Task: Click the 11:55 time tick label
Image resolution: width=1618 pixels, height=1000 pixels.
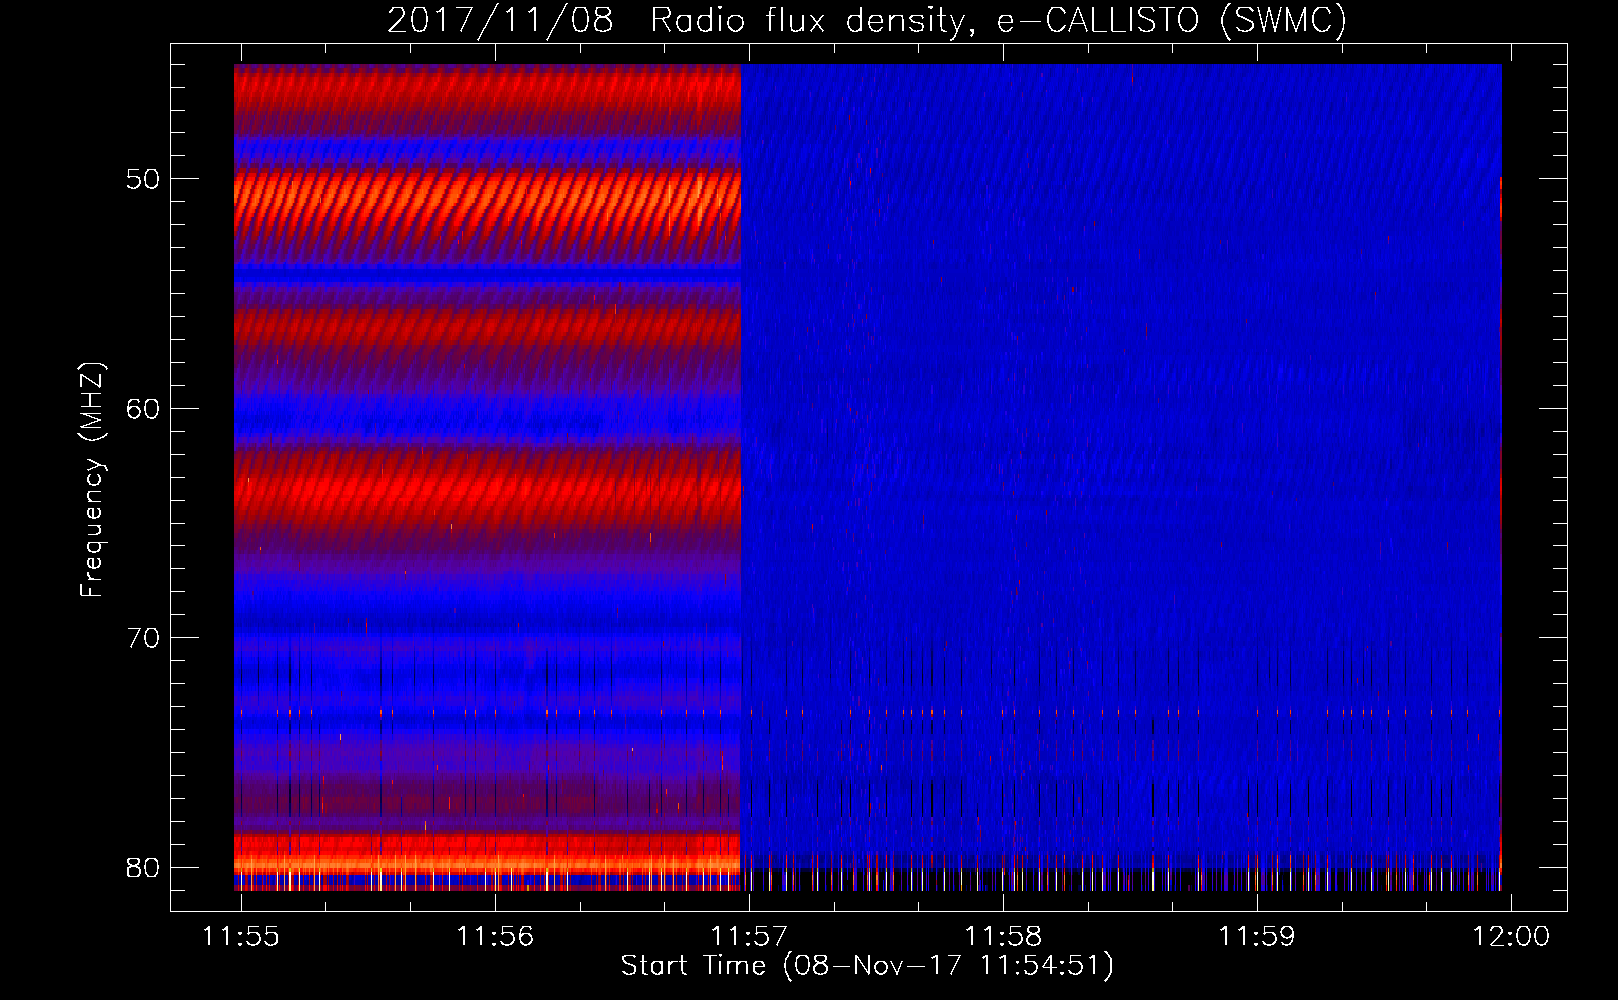Action: point(241,936)
